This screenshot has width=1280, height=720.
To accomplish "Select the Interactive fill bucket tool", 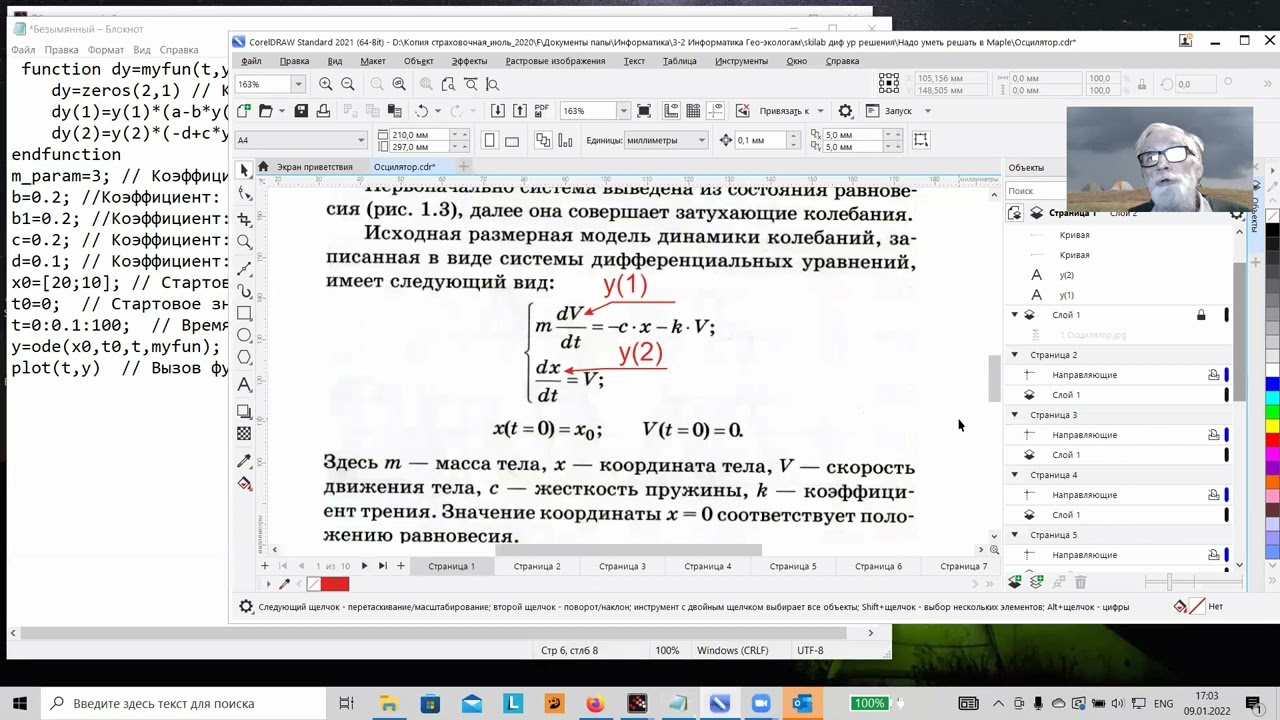I will click(x=244, y=484).
